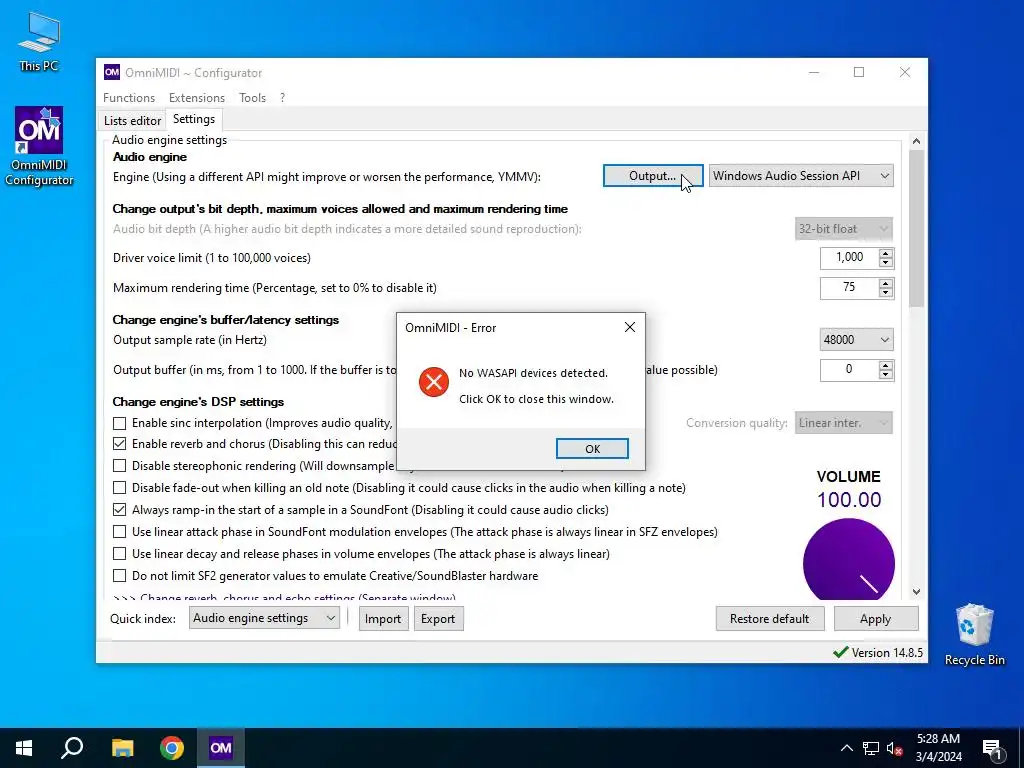Open This PC desktop icon
This screenshot has width=1024, height=768.
[39, 41]
